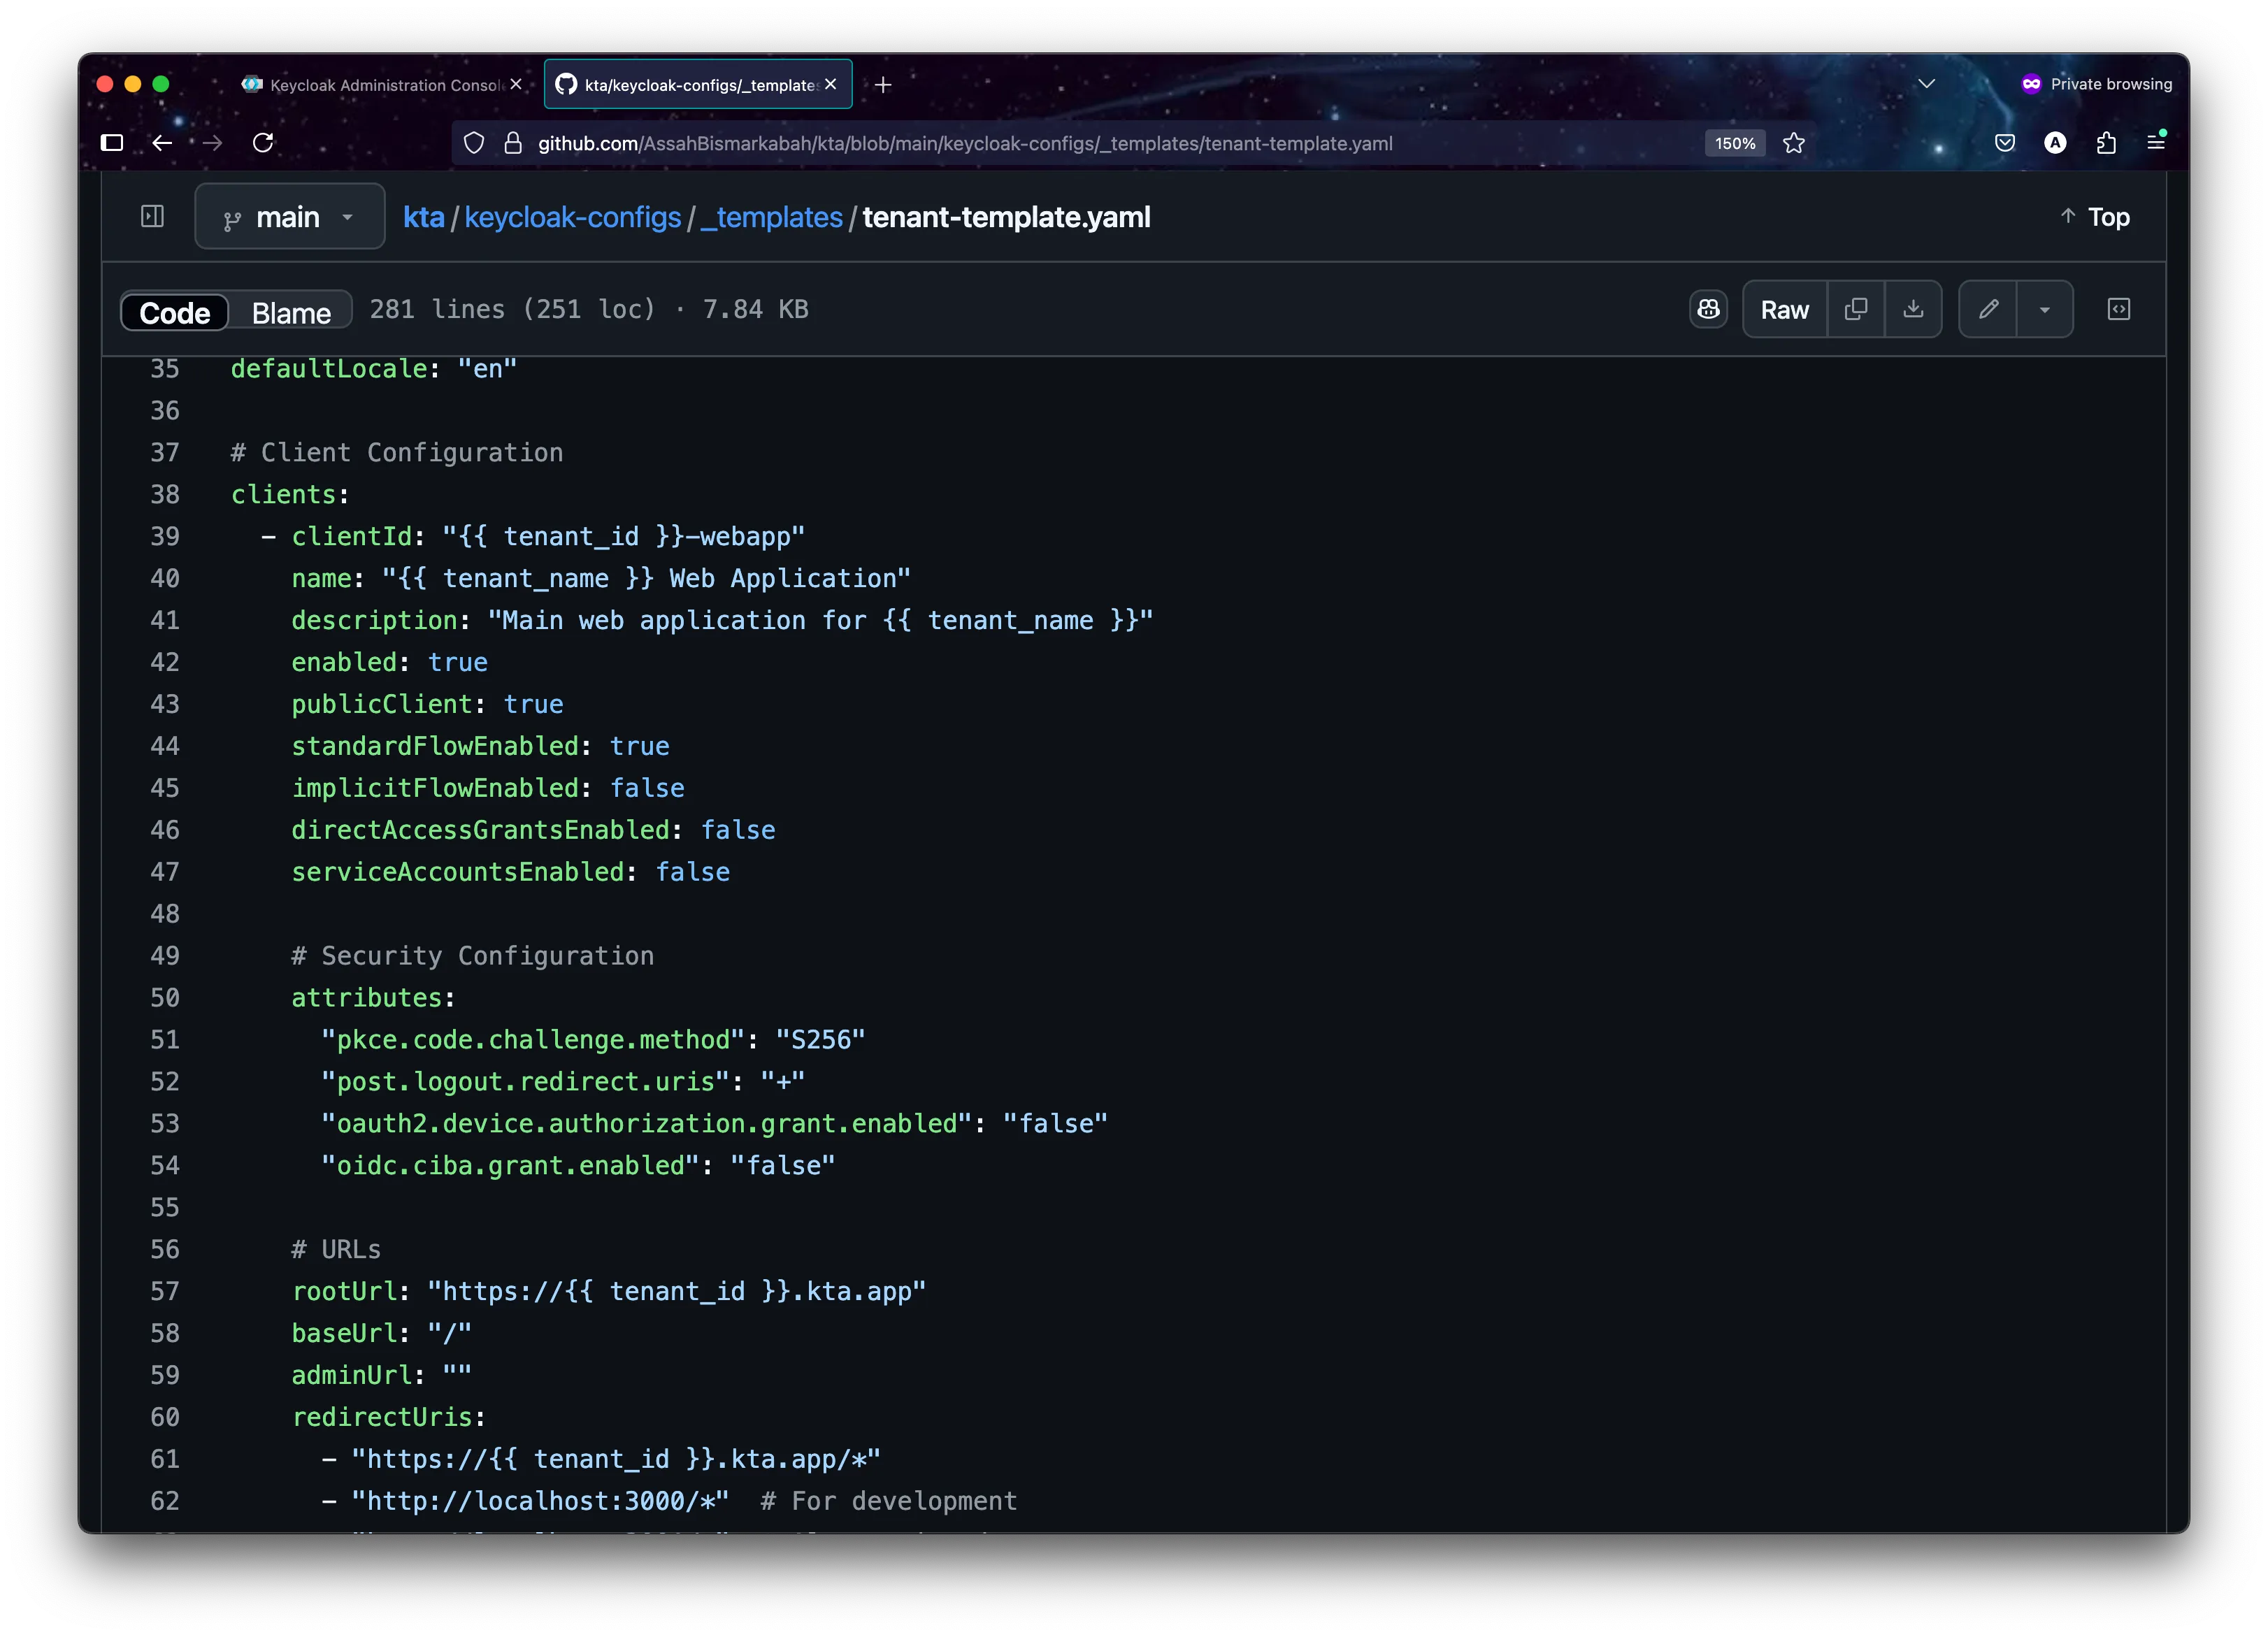The width and height of the screenshot is (2268, 1637).
Task: Open the list-all-tabs chevron
Action: point(1927,84)
